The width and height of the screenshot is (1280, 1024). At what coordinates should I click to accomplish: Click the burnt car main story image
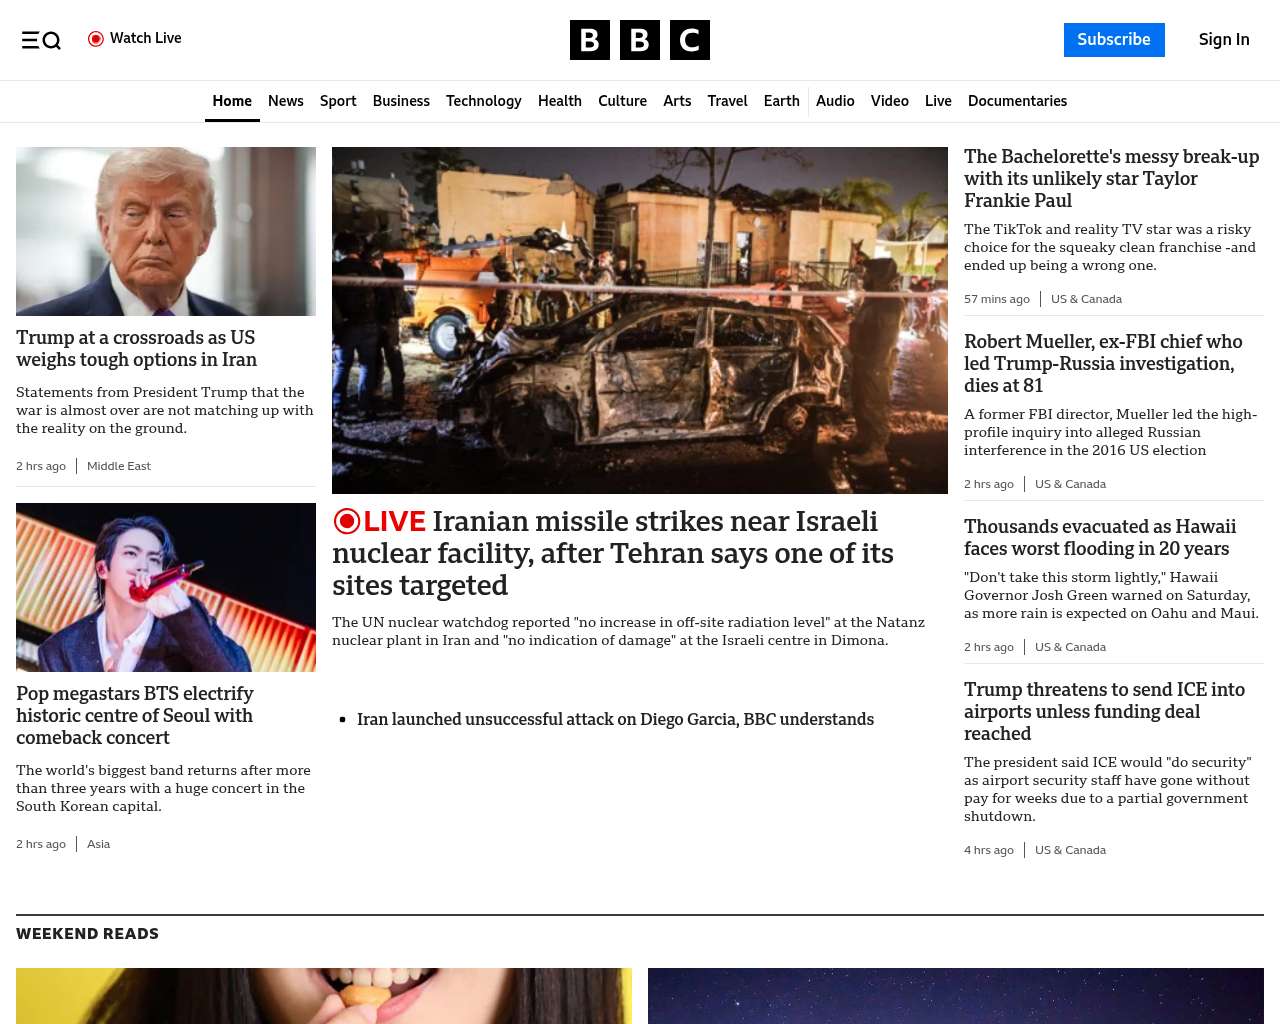pos(640,320)
